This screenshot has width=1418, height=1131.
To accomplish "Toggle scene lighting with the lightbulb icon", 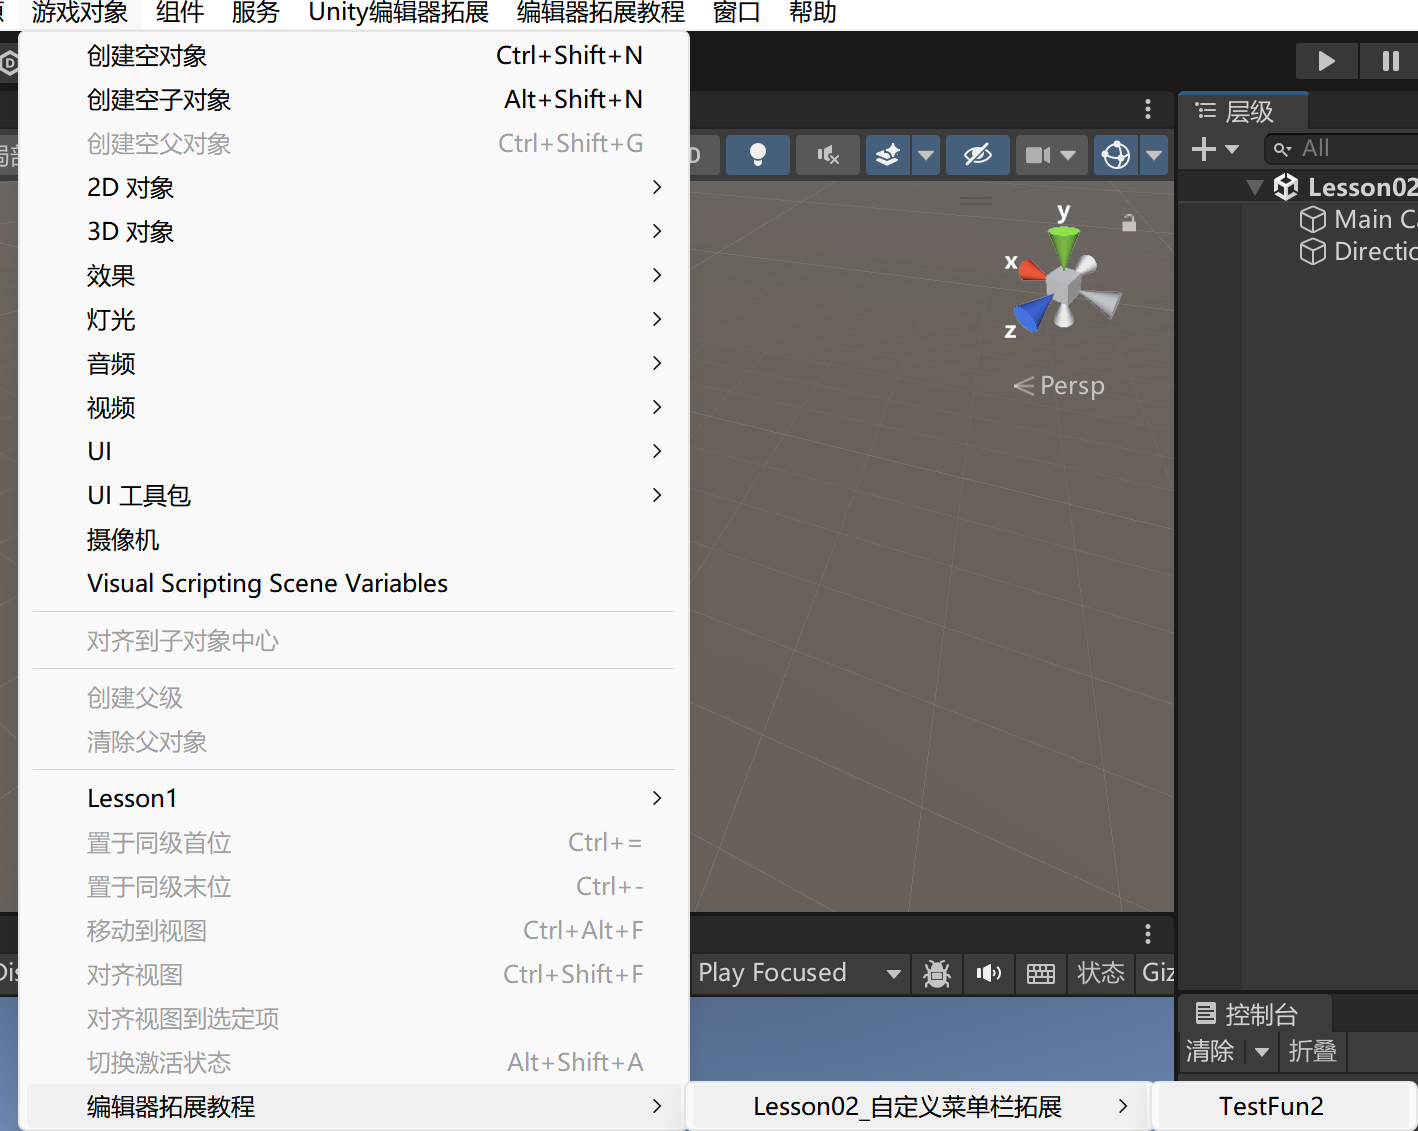I will pos(757,155).
